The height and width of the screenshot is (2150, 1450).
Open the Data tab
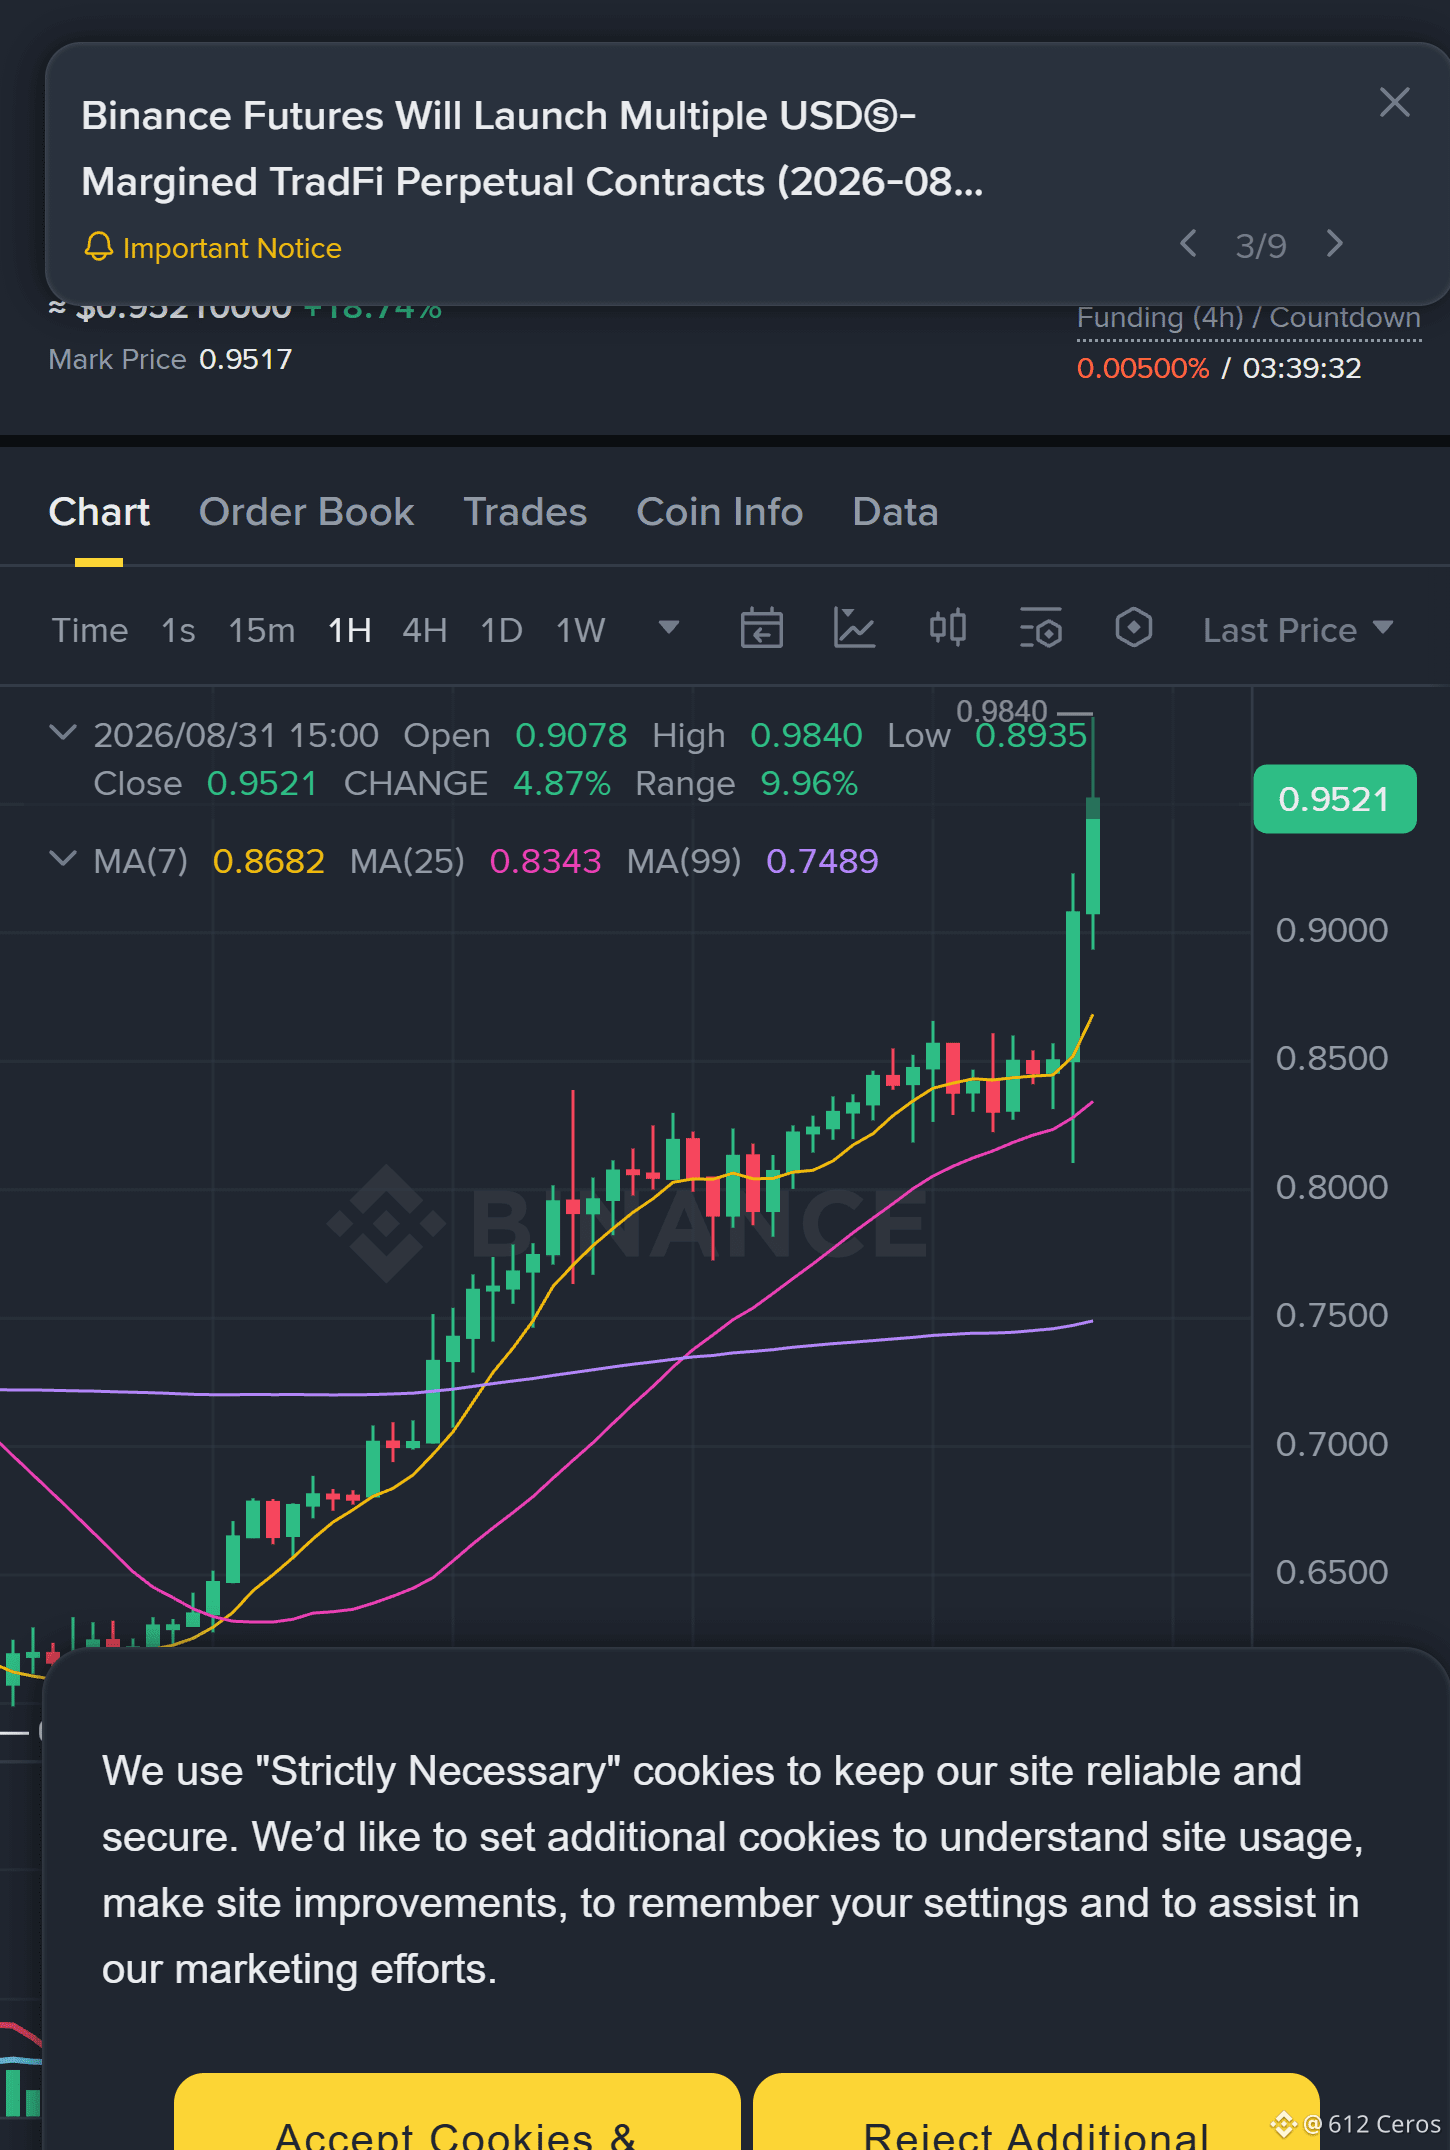click(895, 512)
